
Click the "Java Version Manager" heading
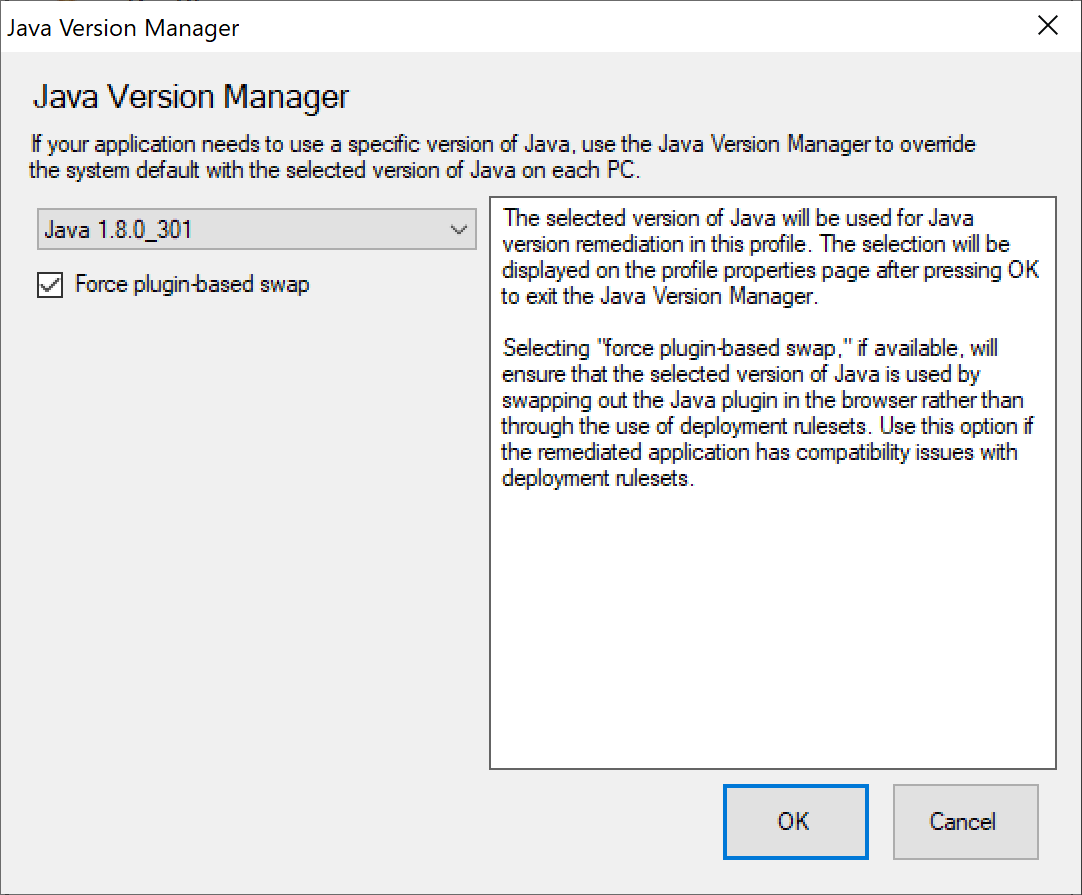coord(191,97)
